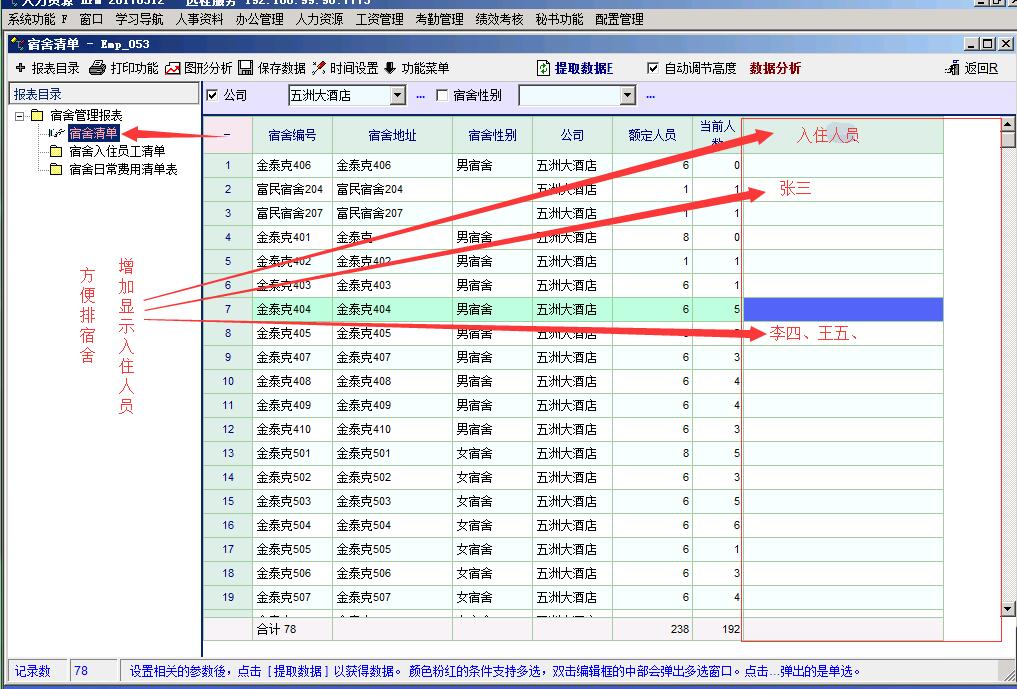Collapse the 宿舍管理报表 tree node
This screenshot has width=1017, height=689.
pos(20,116)
